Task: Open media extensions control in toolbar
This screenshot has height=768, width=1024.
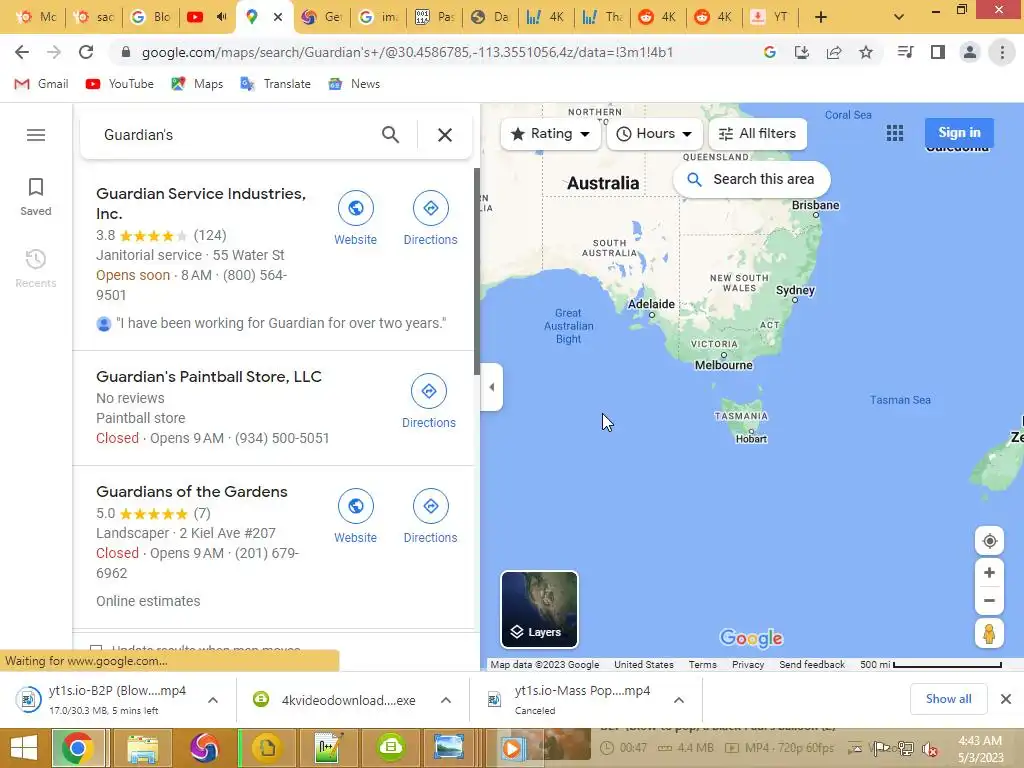Action: [905, 52]
